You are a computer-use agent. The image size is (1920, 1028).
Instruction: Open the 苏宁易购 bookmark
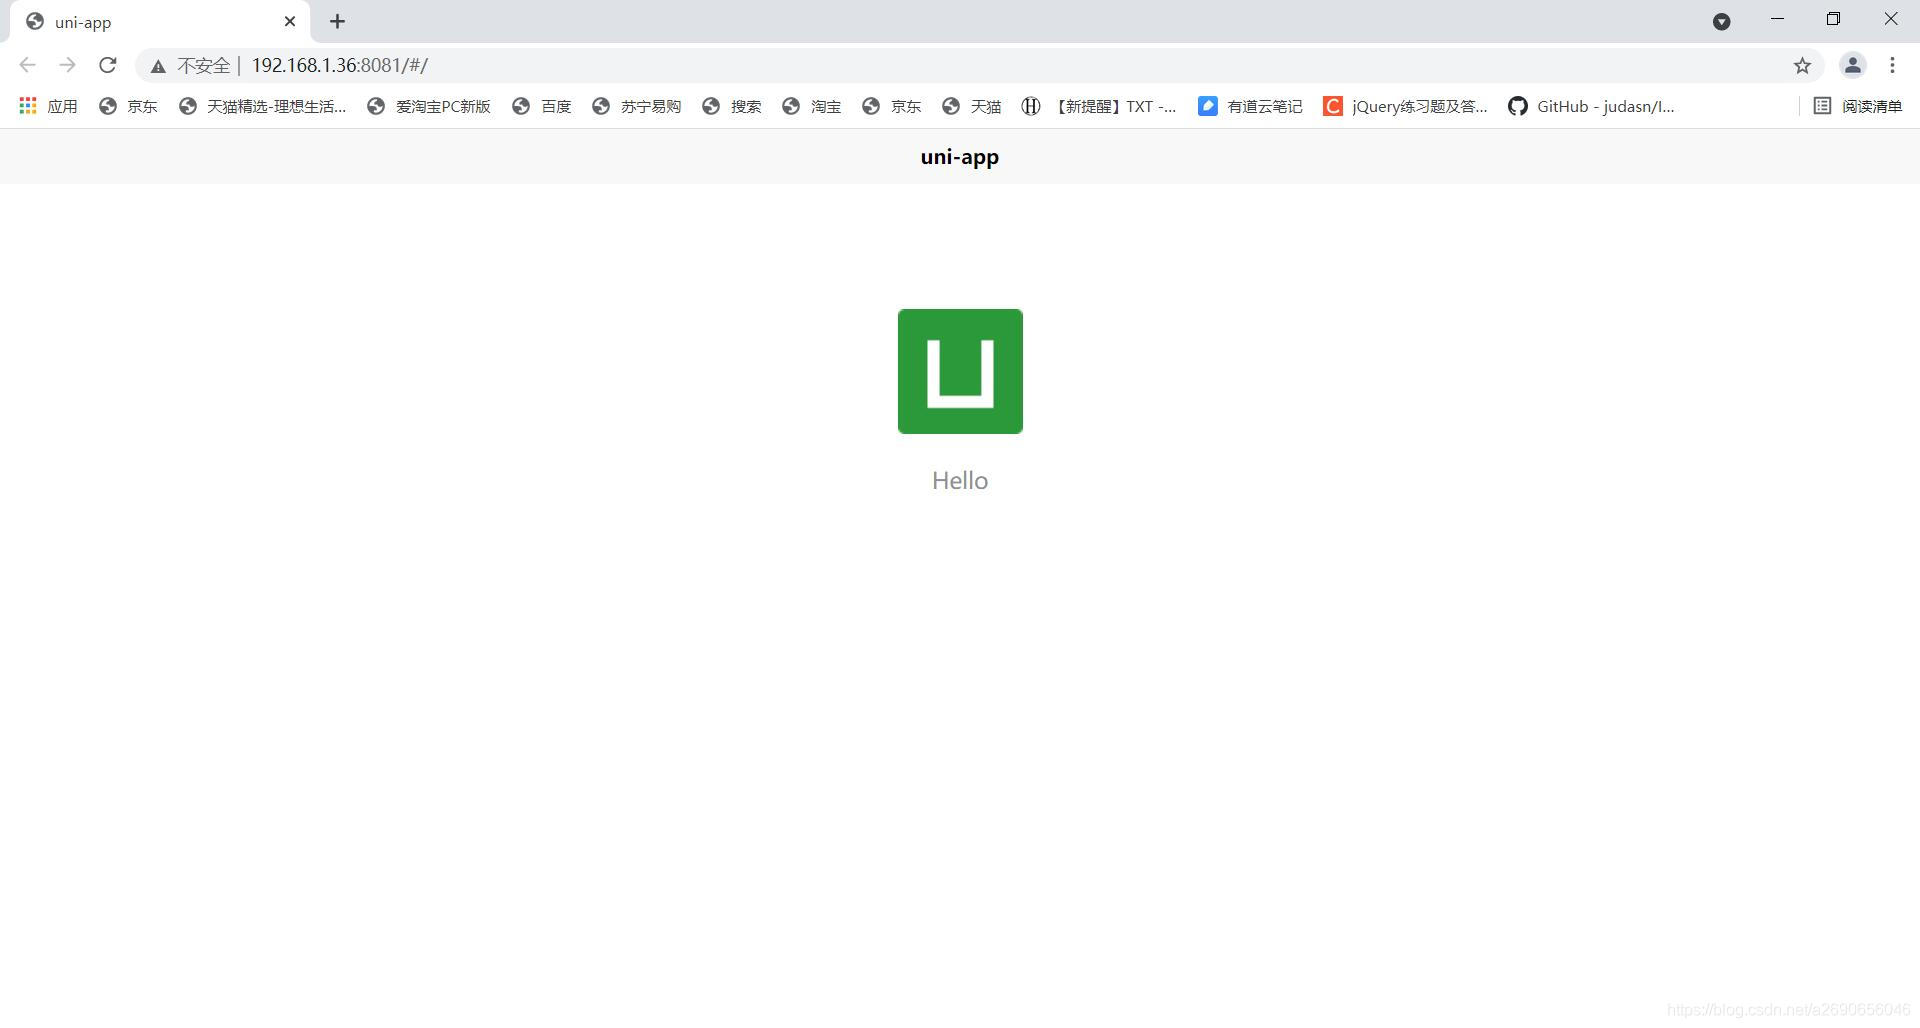click(636, 106)
